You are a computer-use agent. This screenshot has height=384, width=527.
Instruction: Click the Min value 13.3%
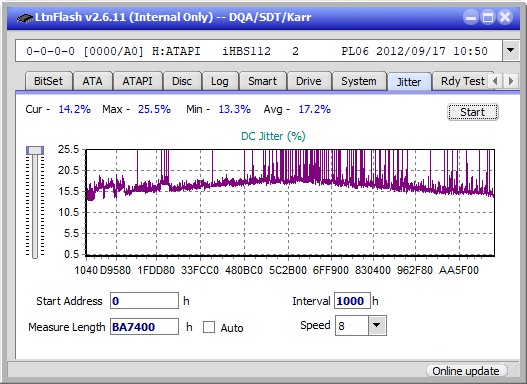(x=235, y=109)
